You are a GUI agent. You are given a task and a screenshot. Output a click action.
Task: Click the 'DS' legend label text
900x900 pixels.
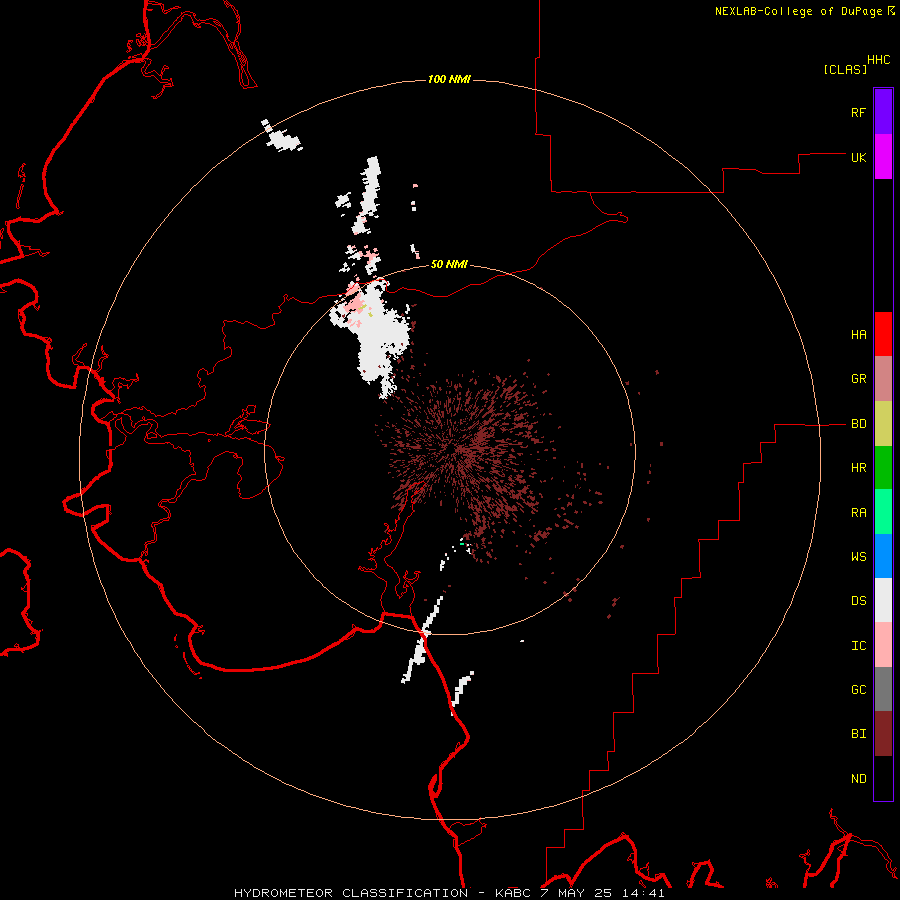pyautogui.click(x=858, y=601)
